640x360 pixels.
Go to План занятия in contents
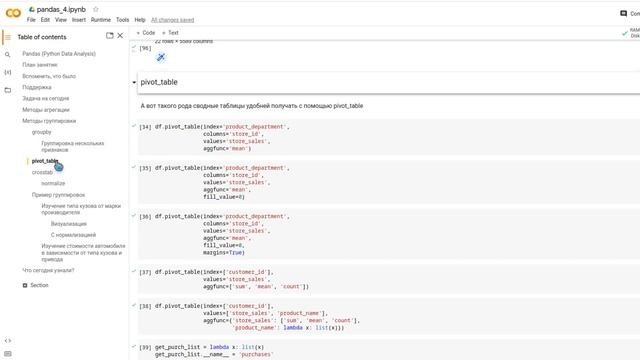40,65
